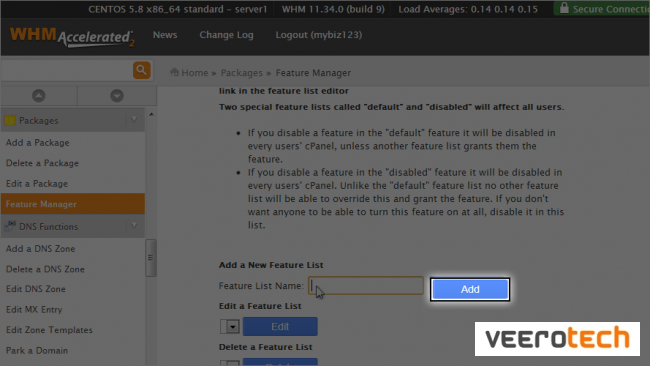The height and width of the screenshot is (366, 650).
Task: Click the sidebar search input box
Action: click(66, 70)
